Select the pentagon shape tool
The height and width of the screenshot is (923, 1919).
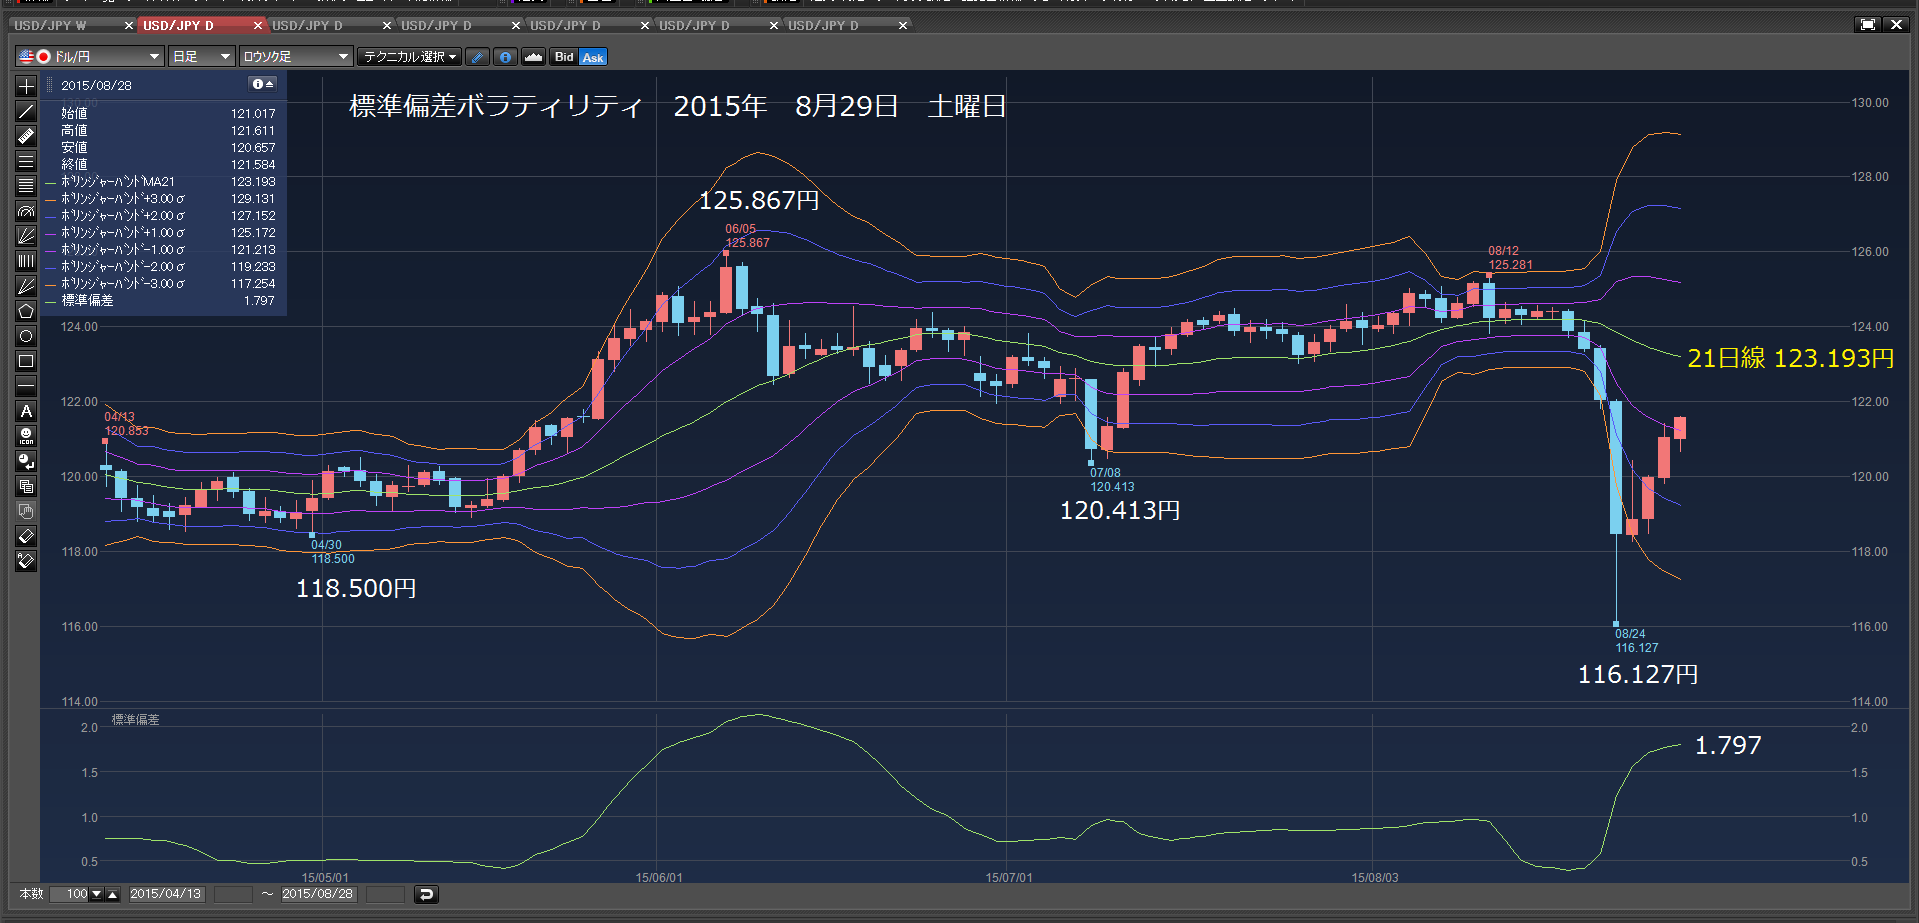[26, 311]
